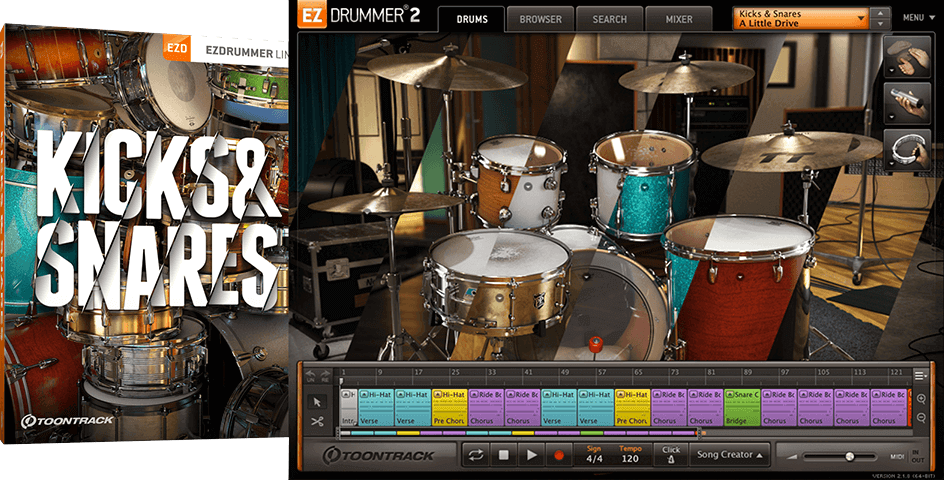Open the hand claps instrument dropdown arrow
The height and width of the screenshot is (480, 944).
[890, 70]
